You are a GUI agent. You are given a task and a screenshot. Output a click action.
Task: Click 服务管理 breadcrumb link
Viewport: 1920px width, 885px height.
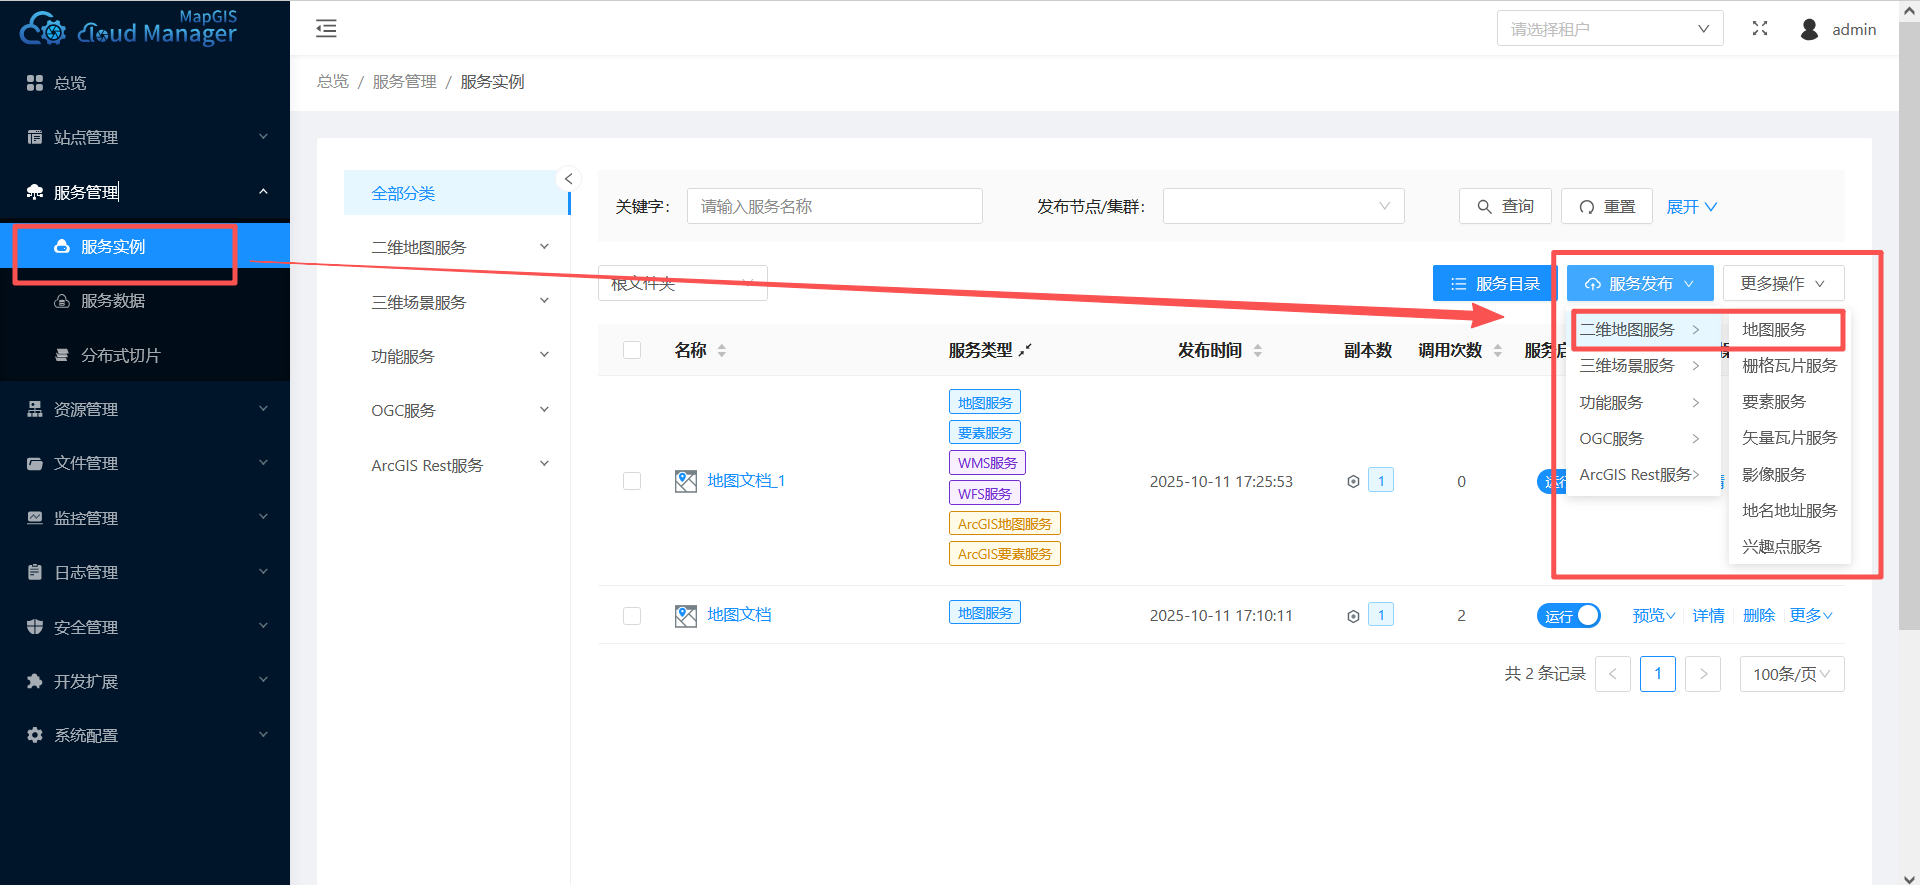coord(405,82)
